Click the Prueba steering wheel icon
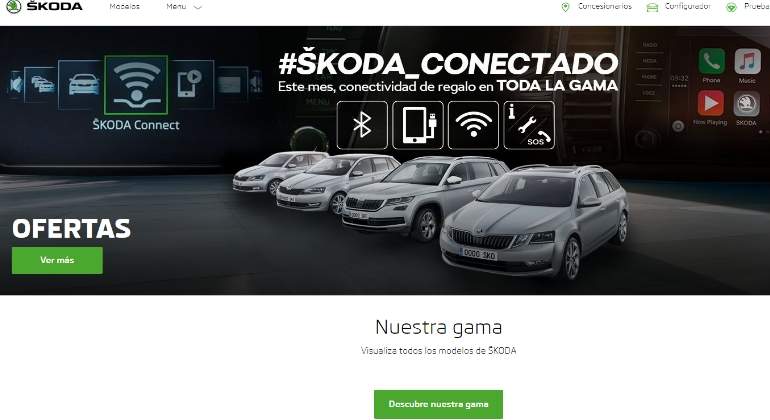The width and height of the screenshot is (770, 420). [731, 7]
